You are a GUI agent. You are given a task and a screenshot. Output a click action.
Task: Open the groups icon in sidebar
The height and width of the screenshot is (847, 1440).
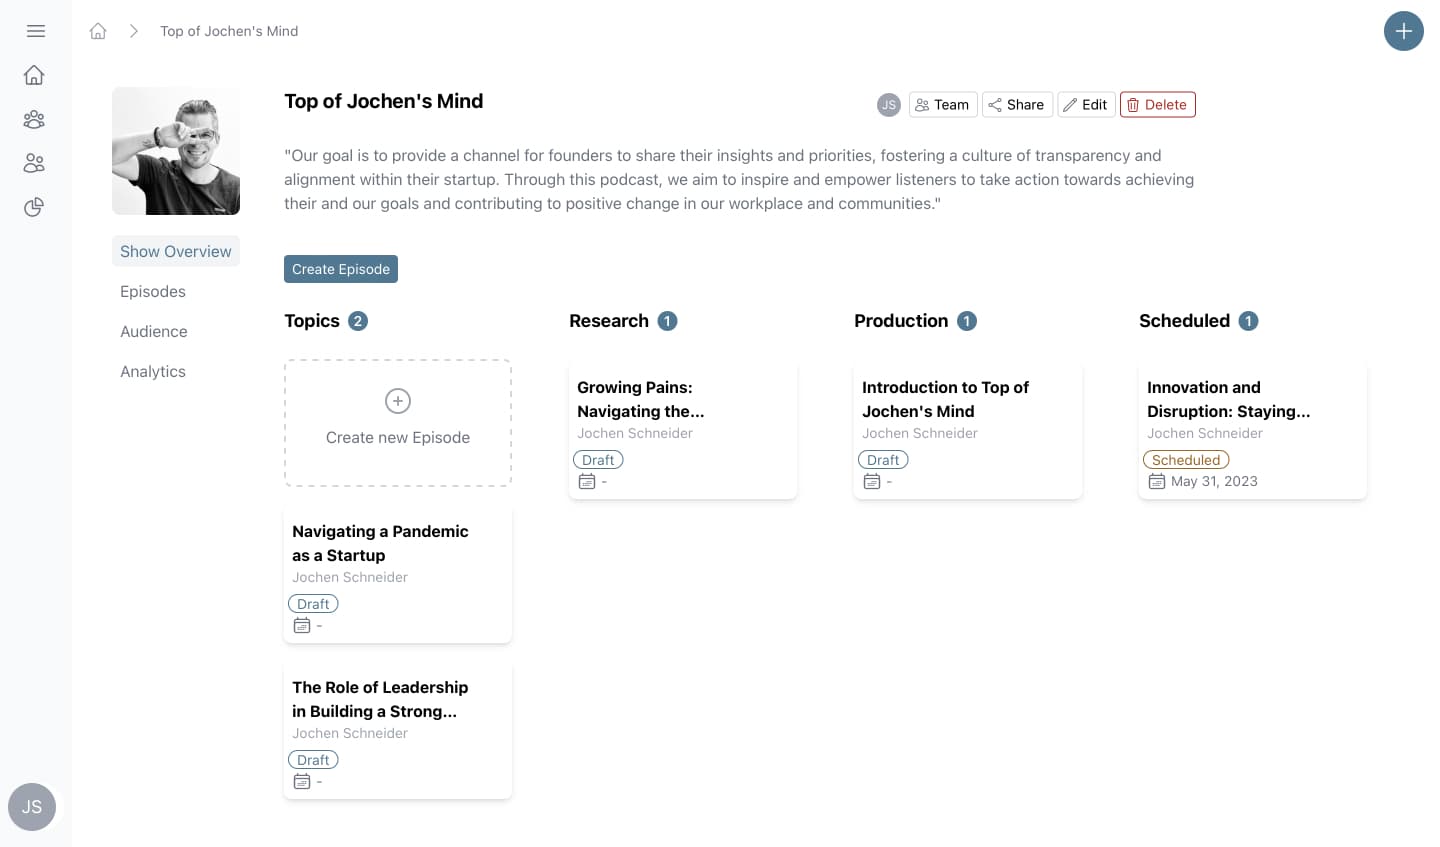point(34,120)
